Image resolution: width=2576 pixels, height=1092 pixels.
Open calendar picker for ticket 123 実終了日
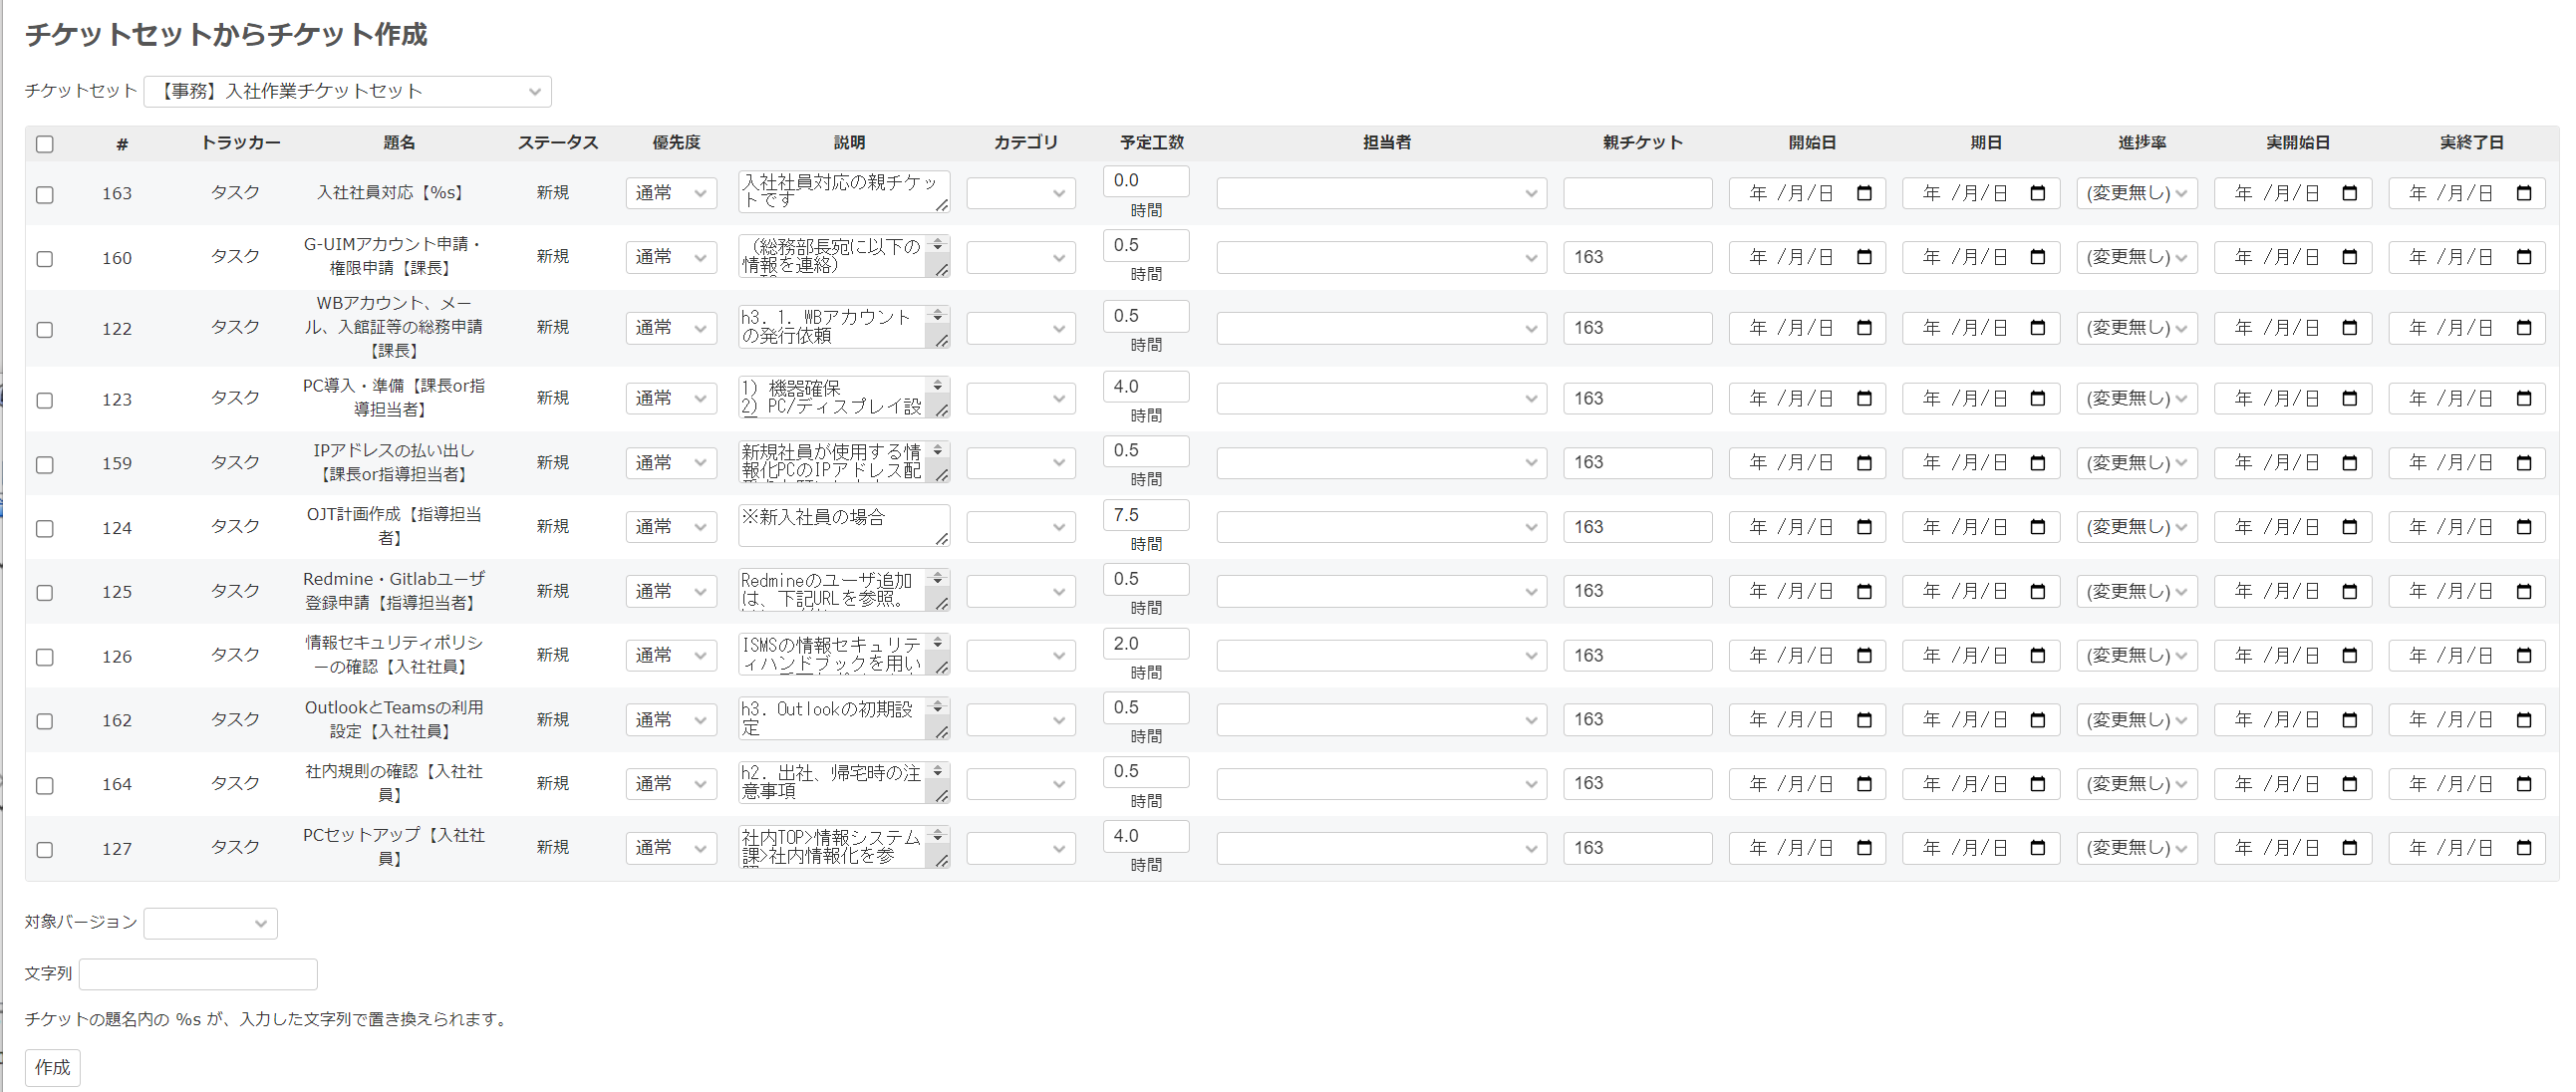2524,399
